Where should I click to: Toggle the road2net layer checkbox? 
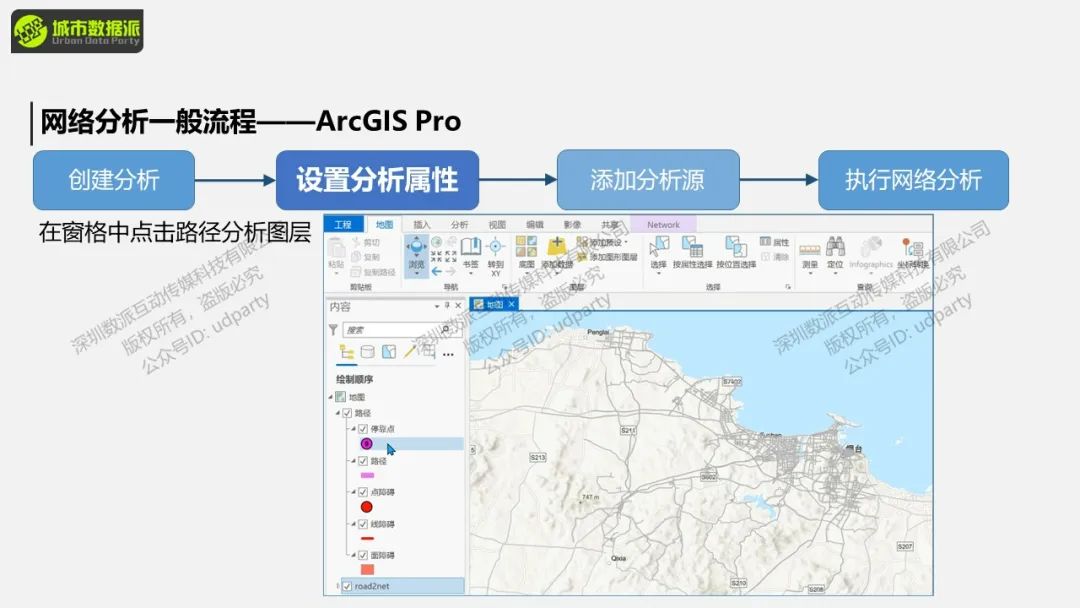(347, 587)
